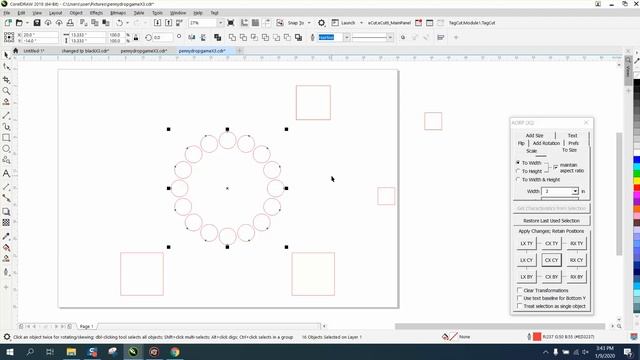640x360 pixels.
Task: Click the LX TY position button
Action: 526,243
